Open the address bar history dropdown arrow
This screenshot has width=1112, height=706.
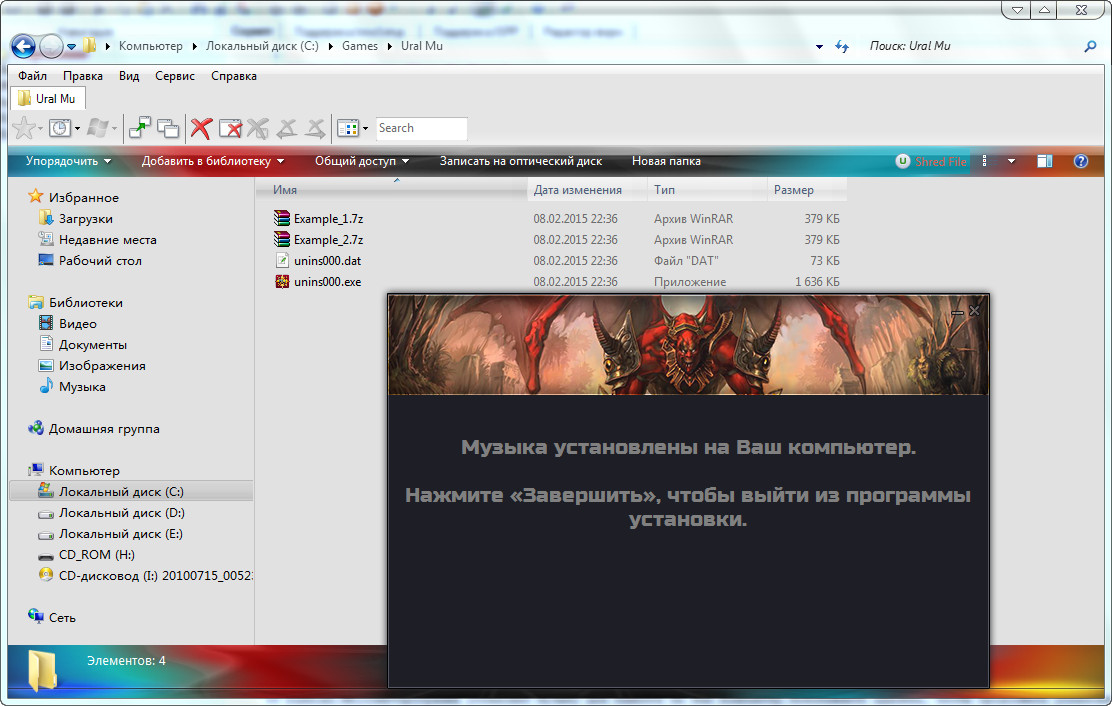[x=819, y=47]
